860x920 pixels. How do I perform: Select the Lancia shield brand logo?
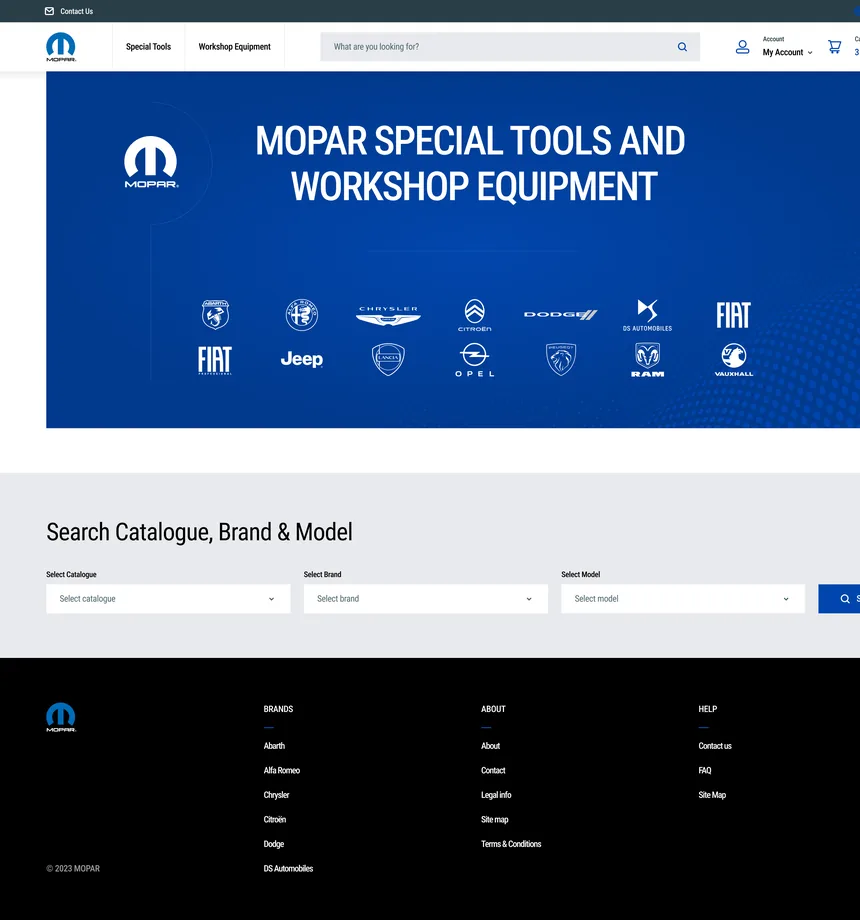click(x=388, y=359)
